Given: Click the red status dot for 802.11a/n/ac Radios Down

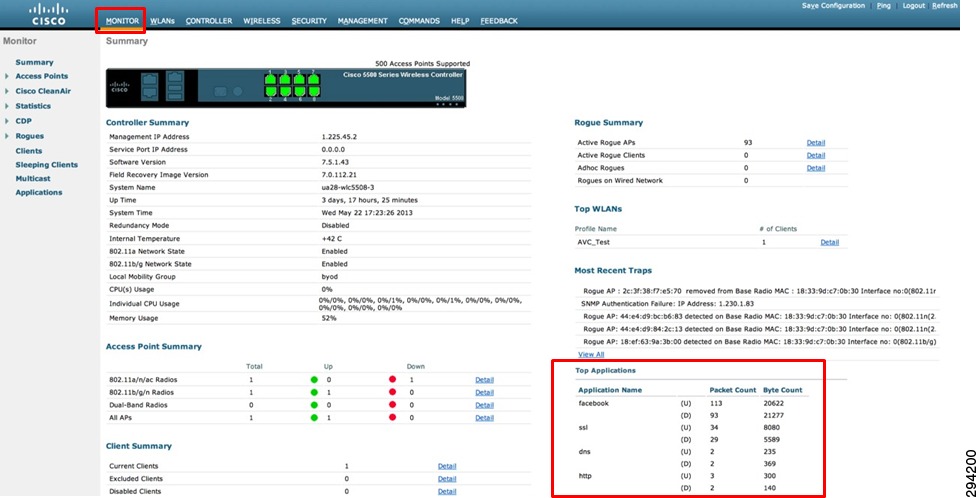Looking at the screenshot, I should coord(393,379).
